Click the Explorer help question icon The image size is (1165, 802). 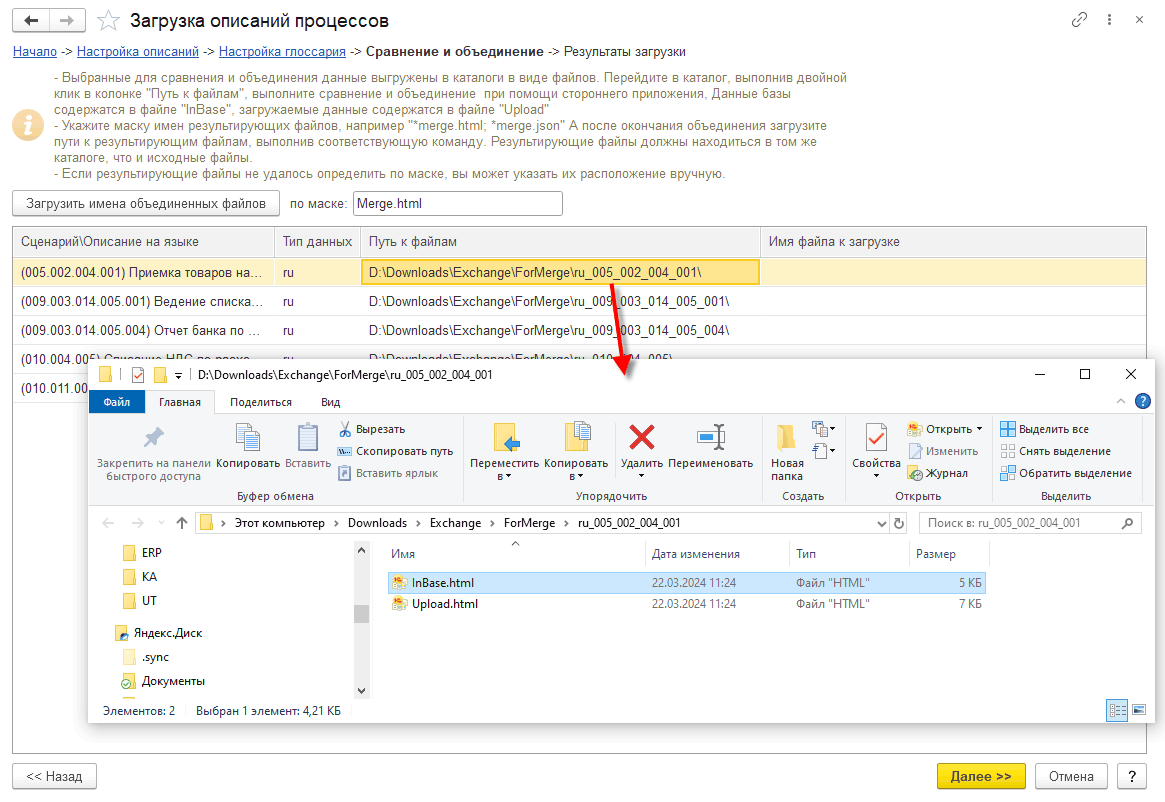[x=1143, y=401]
